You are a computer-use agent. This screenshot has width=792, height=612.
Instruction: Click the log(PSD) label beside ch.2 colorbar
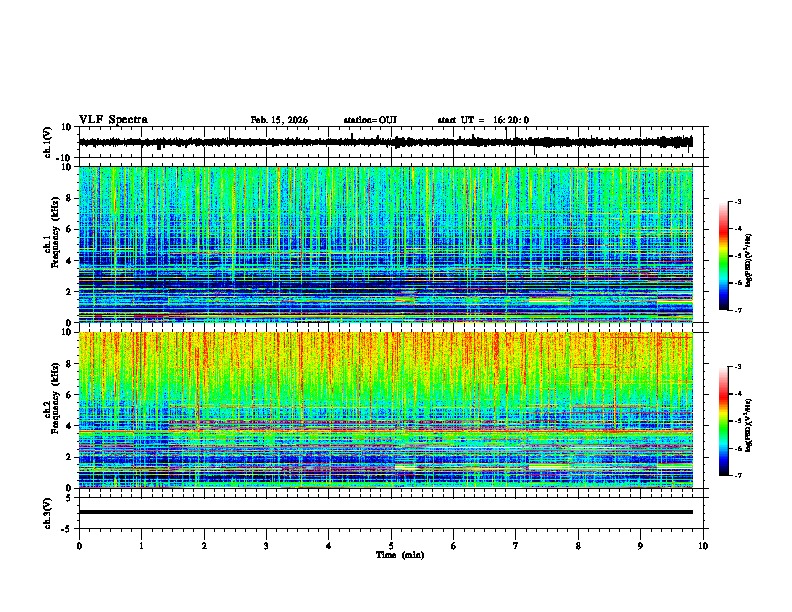click(749, 425)
